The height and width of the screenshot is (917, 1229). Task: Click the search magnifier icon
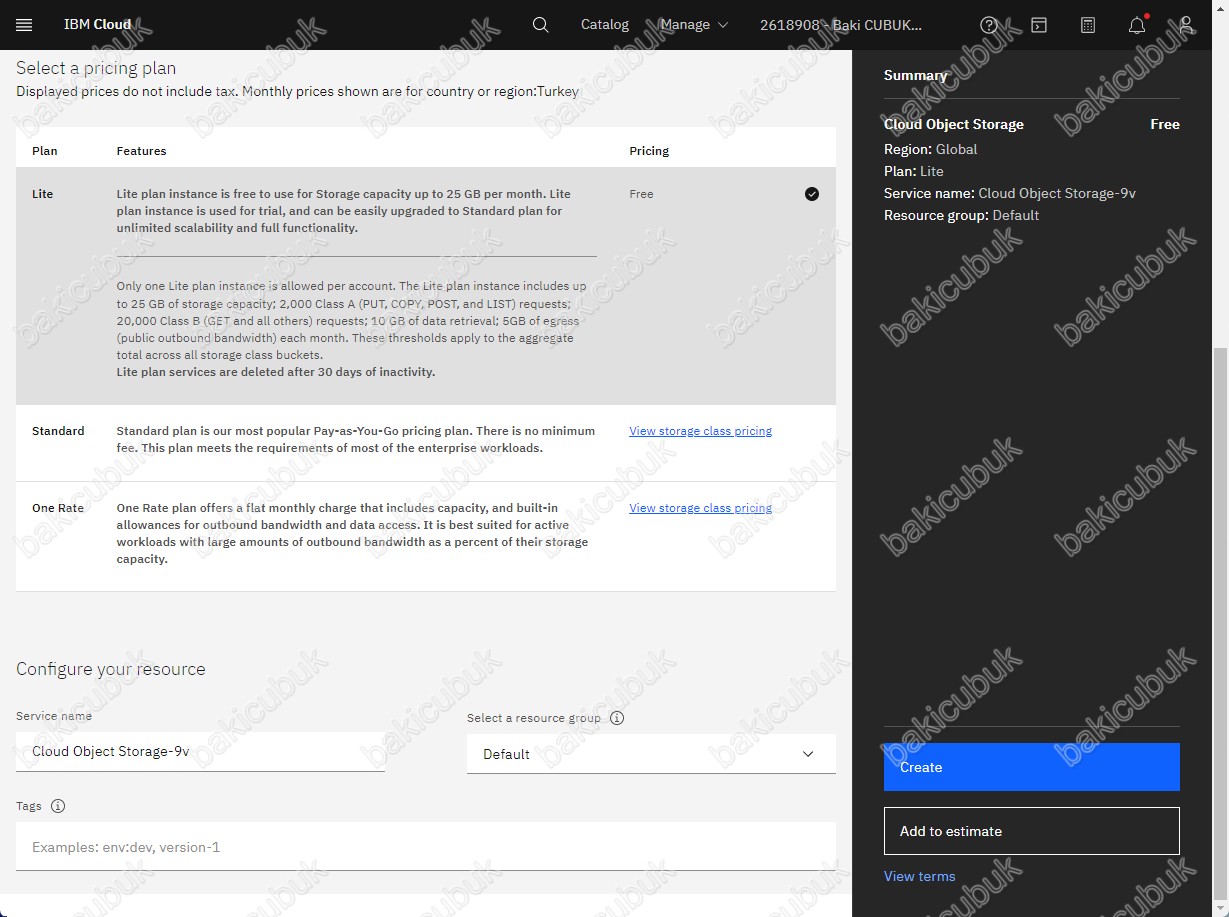point(541,25)
